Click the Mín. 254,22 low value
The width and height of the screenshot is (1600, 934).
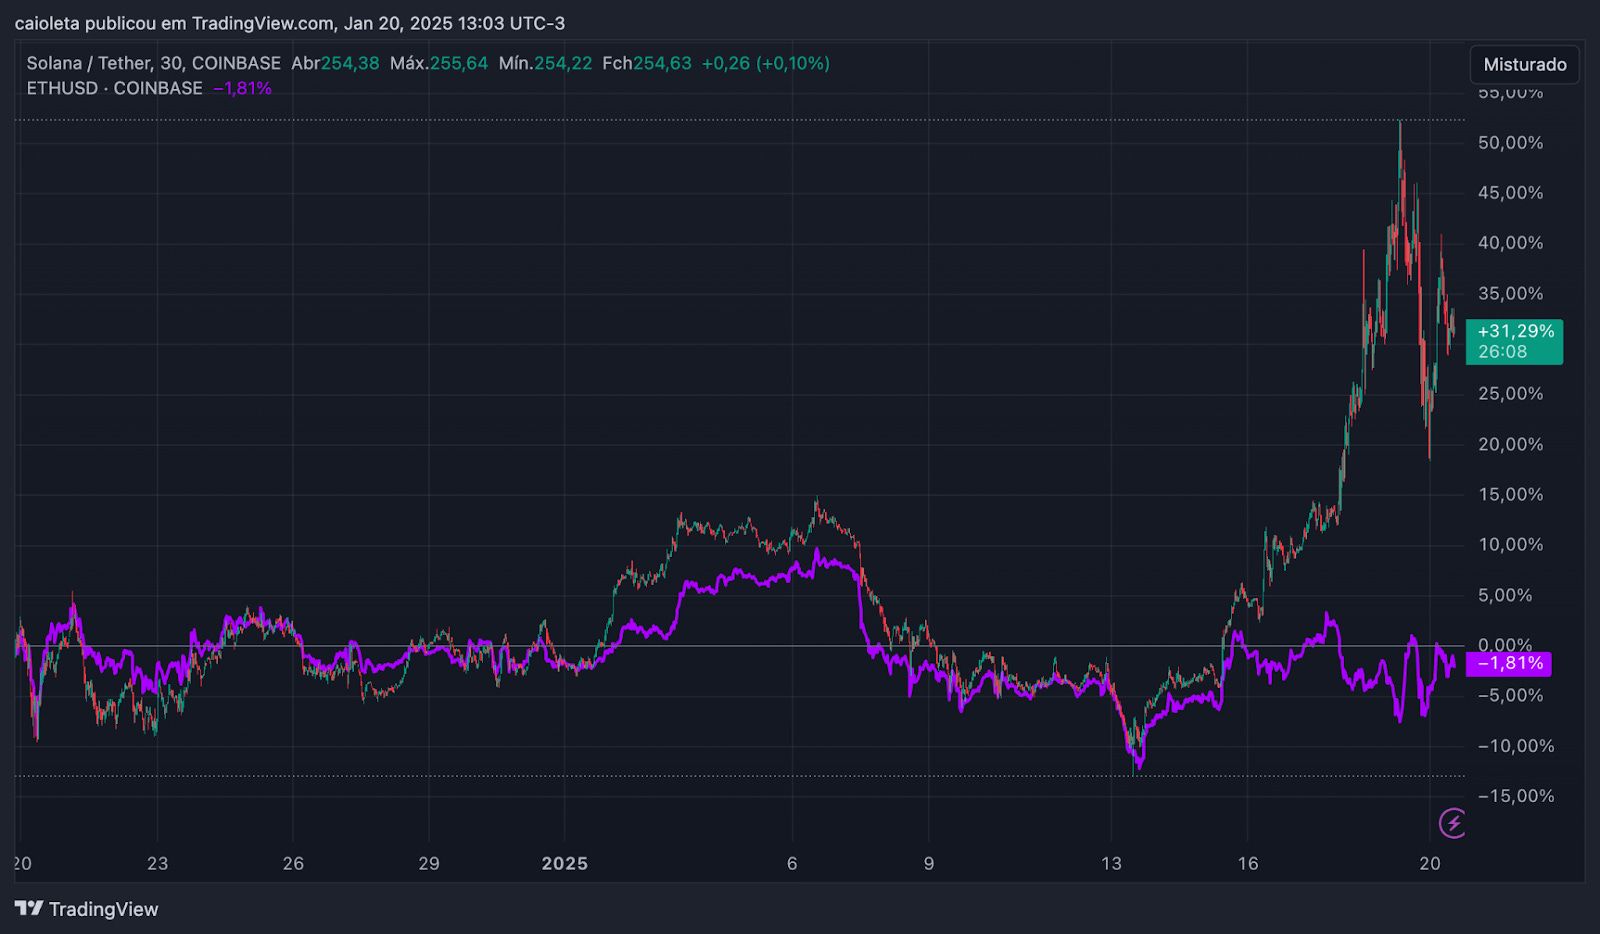[545, 63]
